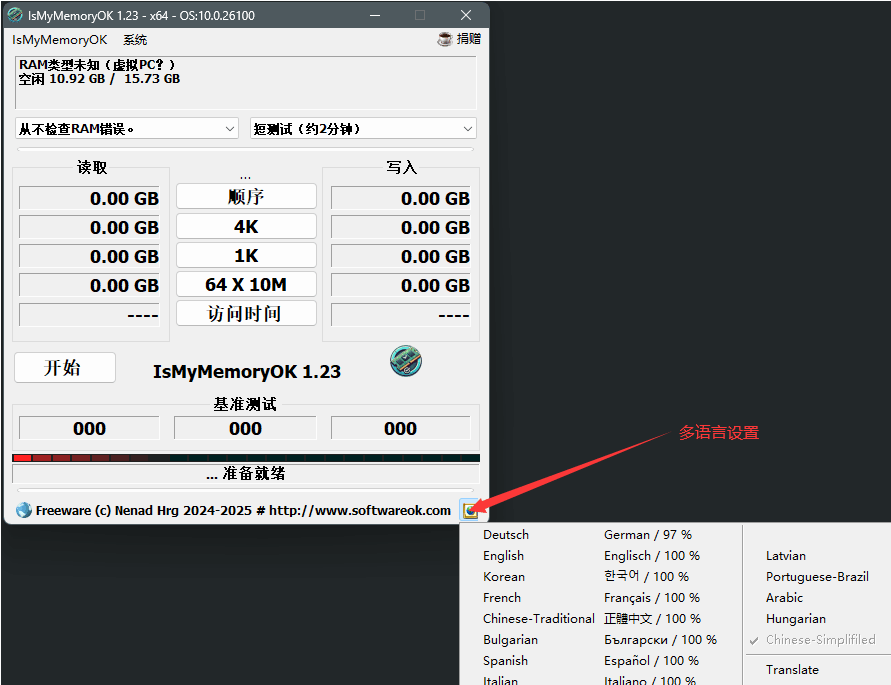The width and height of the screenshot is (891, 685).
Task: Open the IsMyMemoryOK menu
Action: tap(59, 40)
